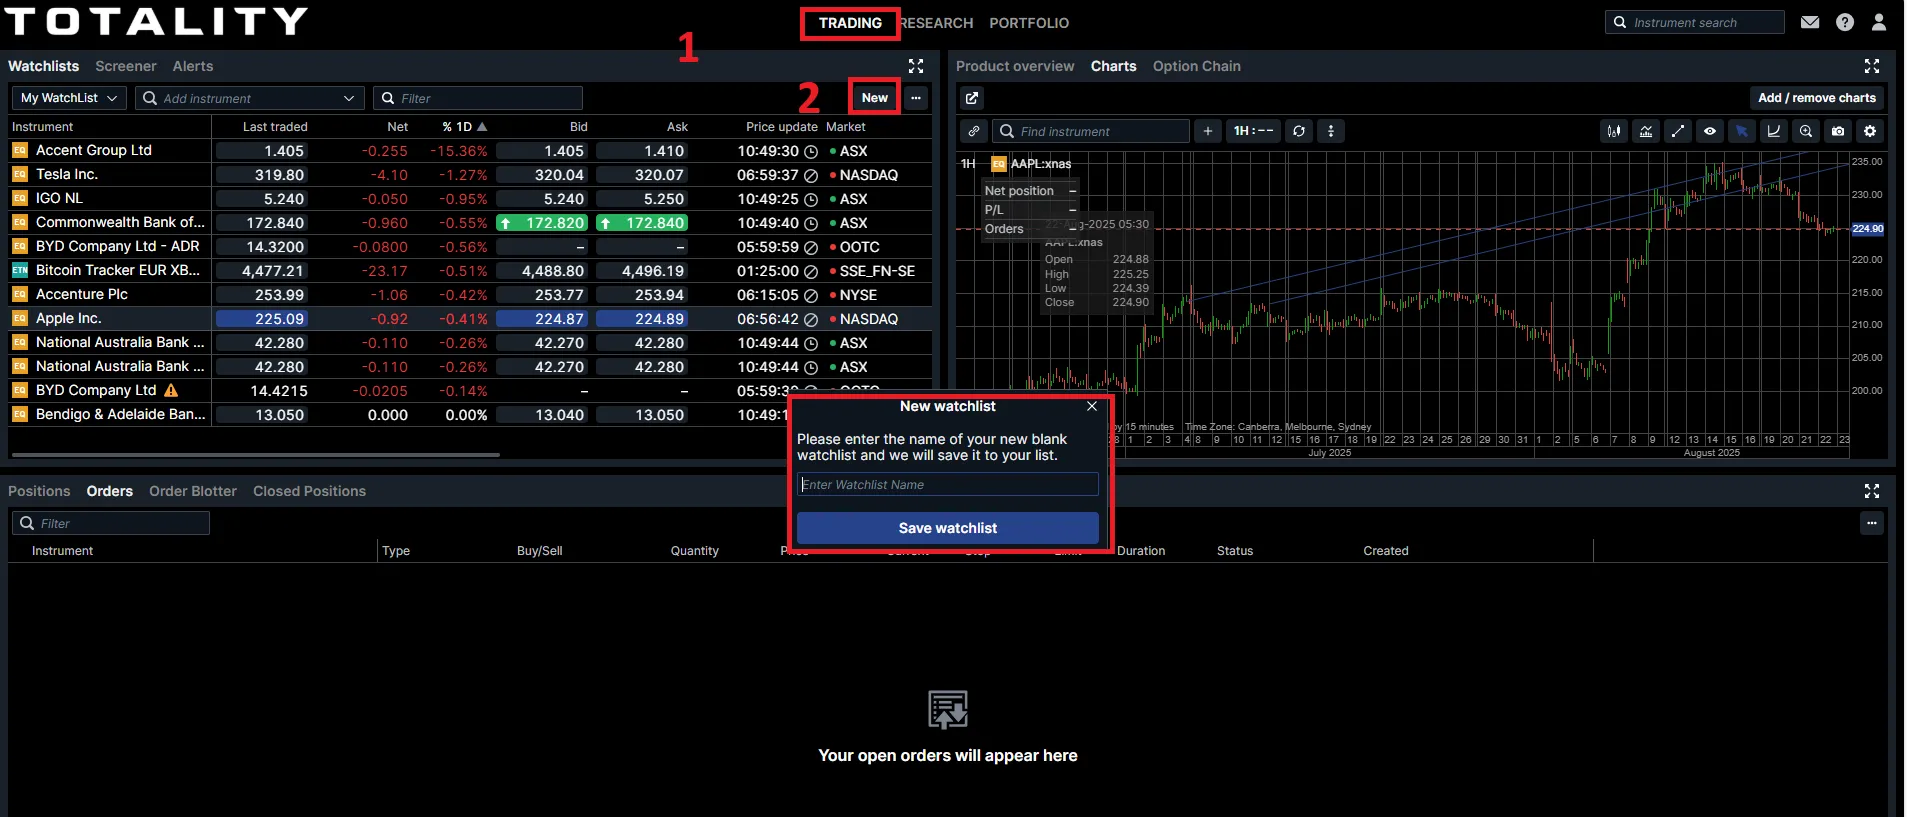Image resolution: width=1907 pixels, height=817 pixels.
Task: Click the EQ icon beside Tesla Inc.
Action: 19,174
